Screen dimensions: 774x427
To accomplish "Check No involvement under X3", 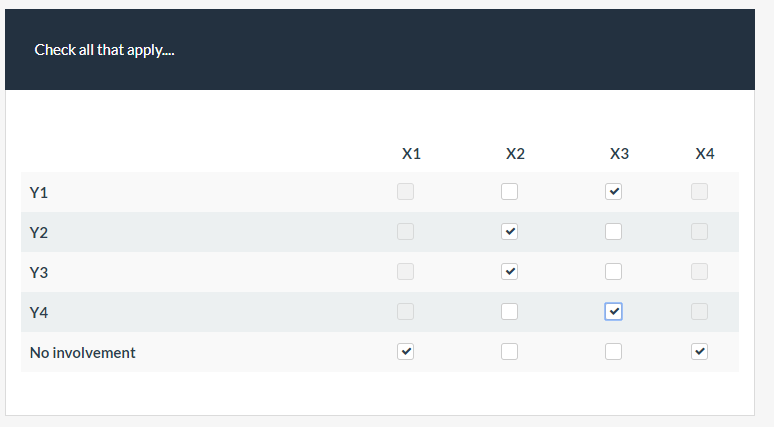I will (614, 352).
